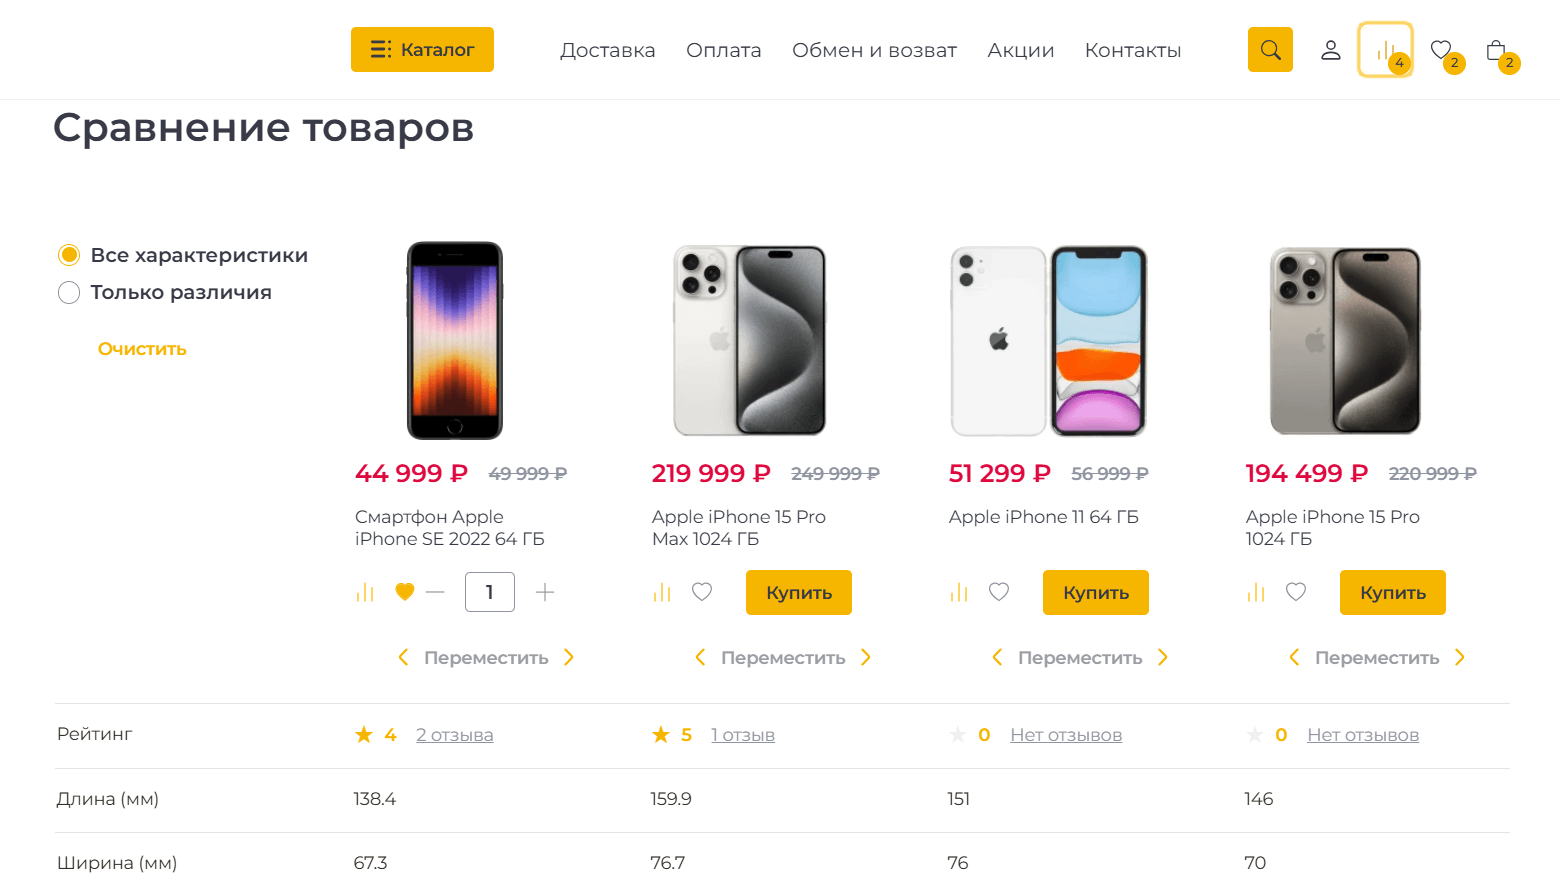Select the "Только различия" radio button
The height and width of the screenshot is (895, 1560).
pyautogui.click(x=69, y=293)
